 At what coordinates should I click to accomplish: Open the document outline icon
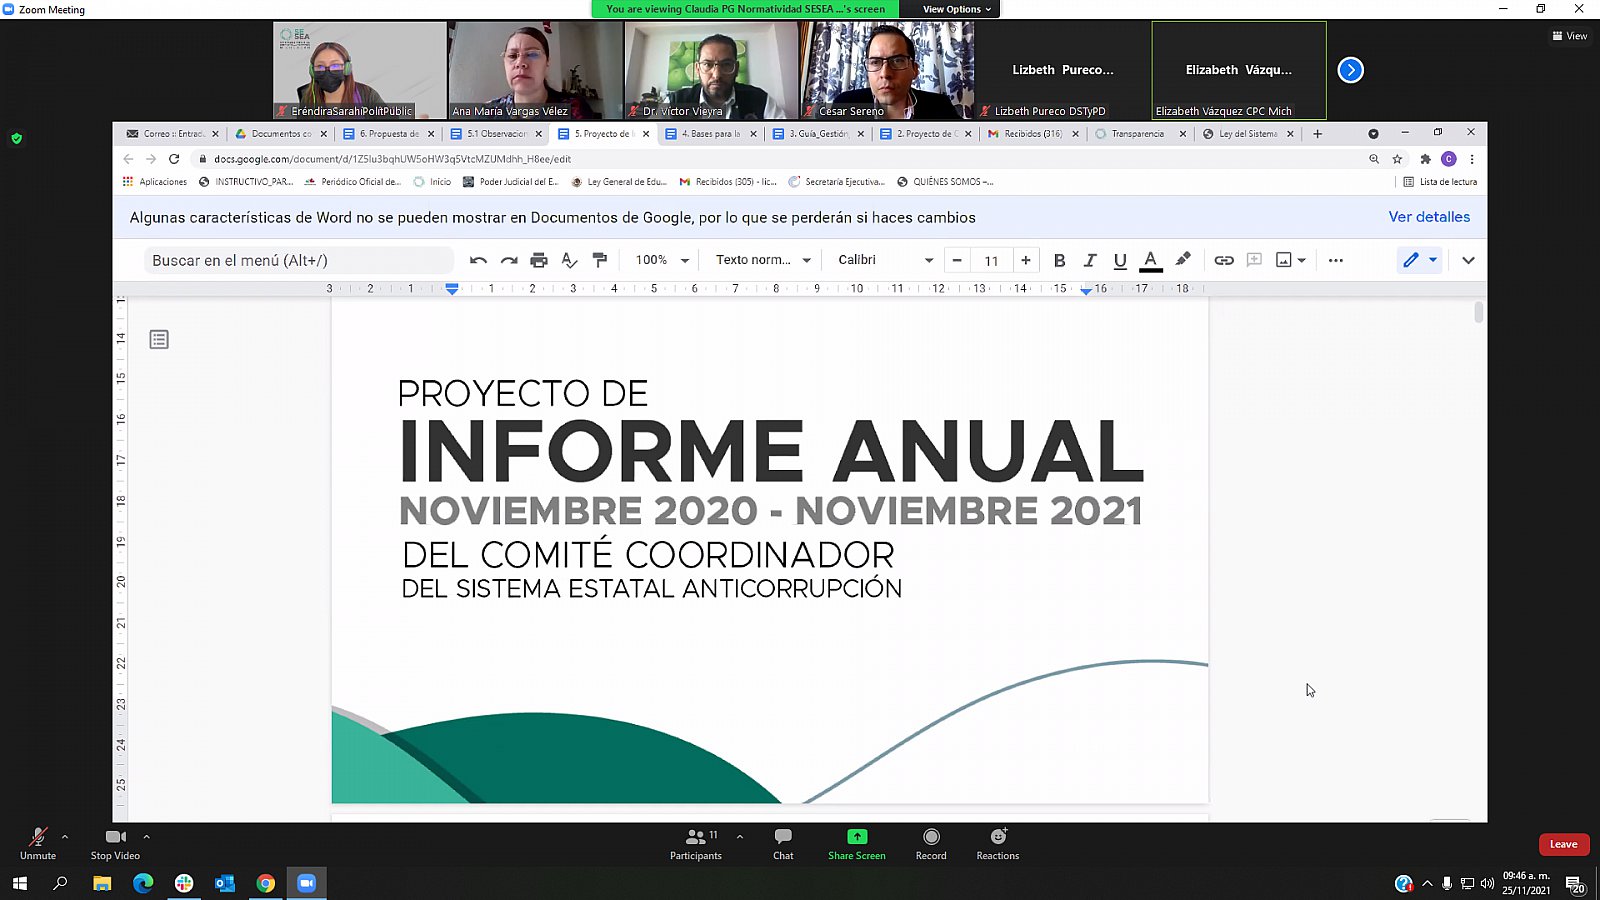(x=159, y=340)
